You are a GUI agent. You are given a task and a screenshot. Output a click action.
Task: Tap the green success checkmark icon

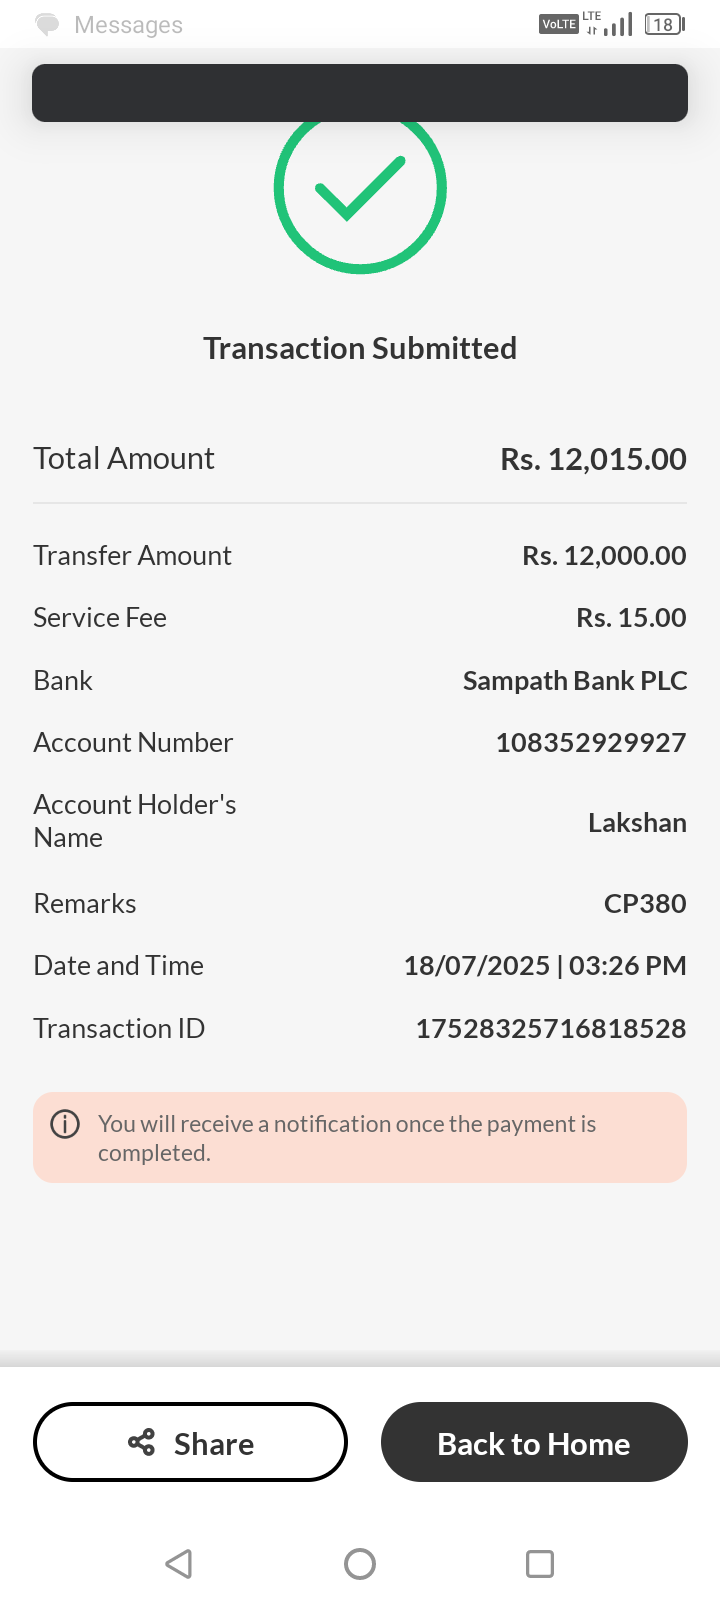coord(360,188)
